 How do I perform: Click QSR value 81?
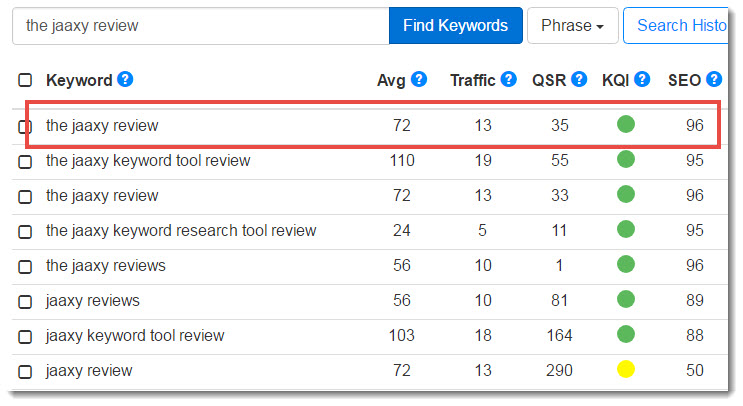[x=560, y=300]
